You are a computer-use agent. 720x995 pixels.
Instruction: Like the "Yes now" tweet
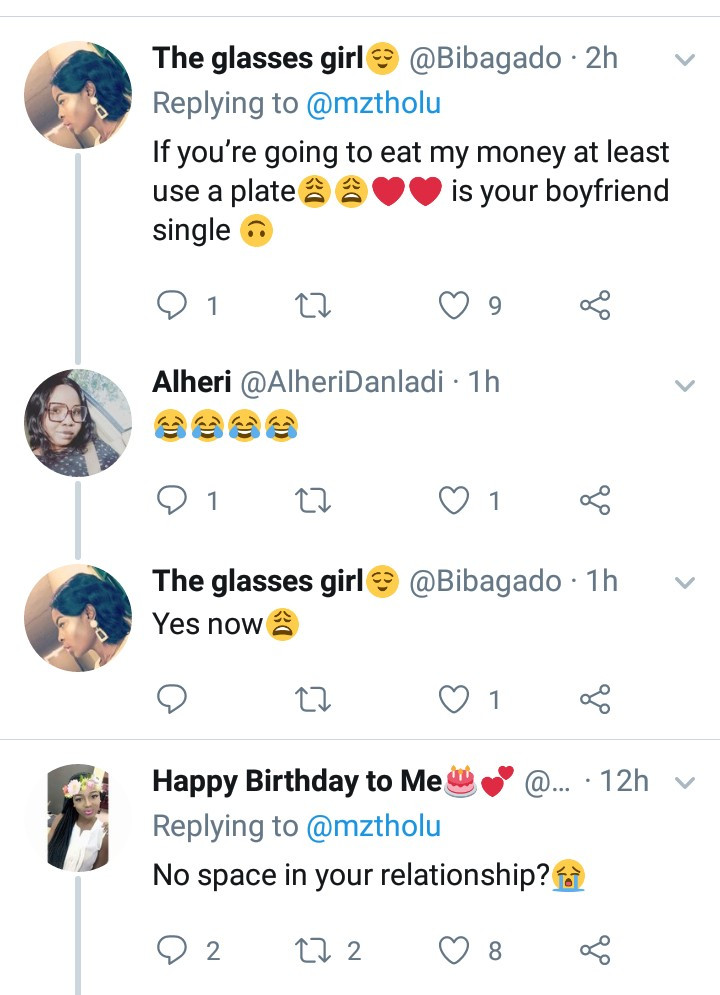(455, 700)
